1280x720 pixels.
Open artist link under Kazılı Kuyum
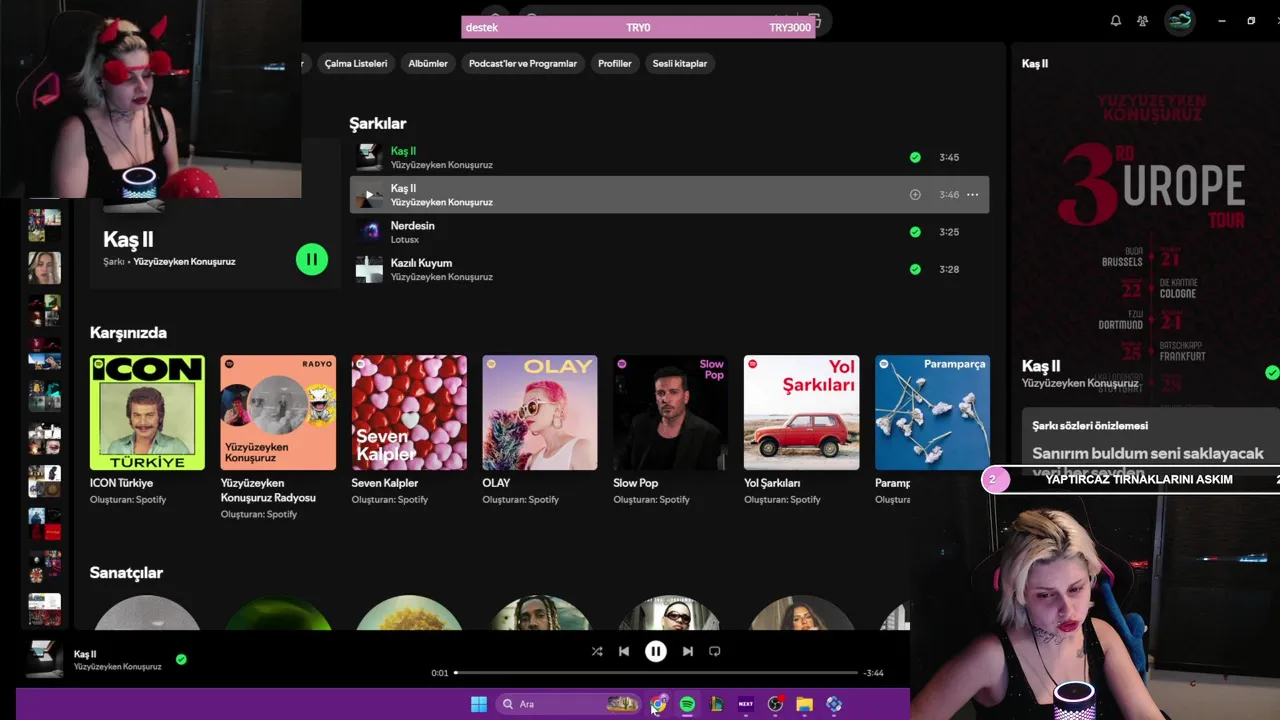[x=441, y=277]
